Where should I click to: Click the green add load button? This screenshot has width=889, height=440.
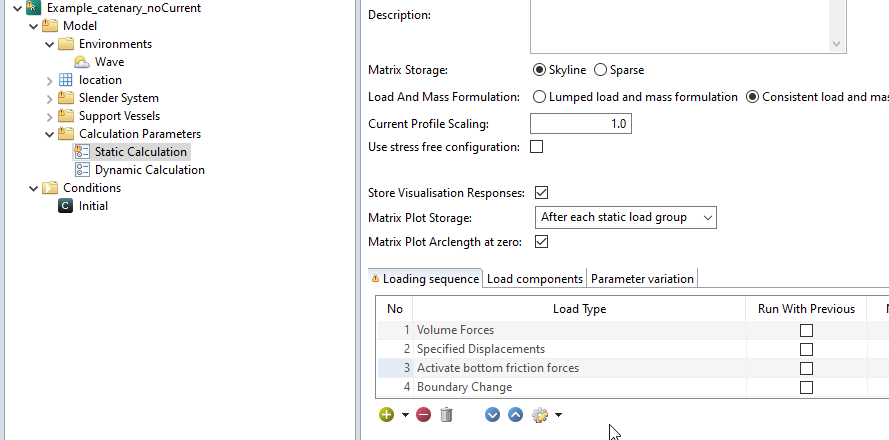pyautogui.click(x=386, y=414)
